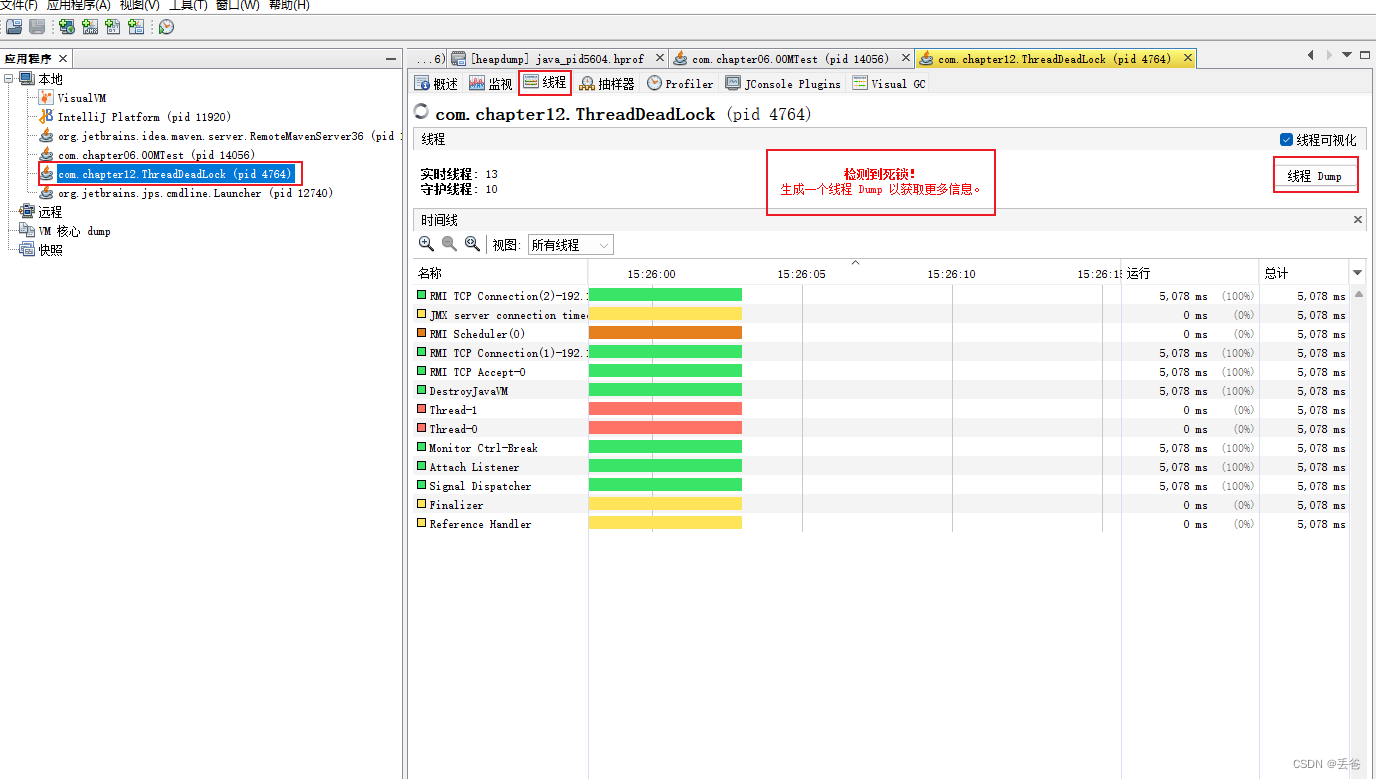The height and width of the screenshot is (779, 1376).
Task: Switch to the 概述 tab
Action: tap(437, 84)
